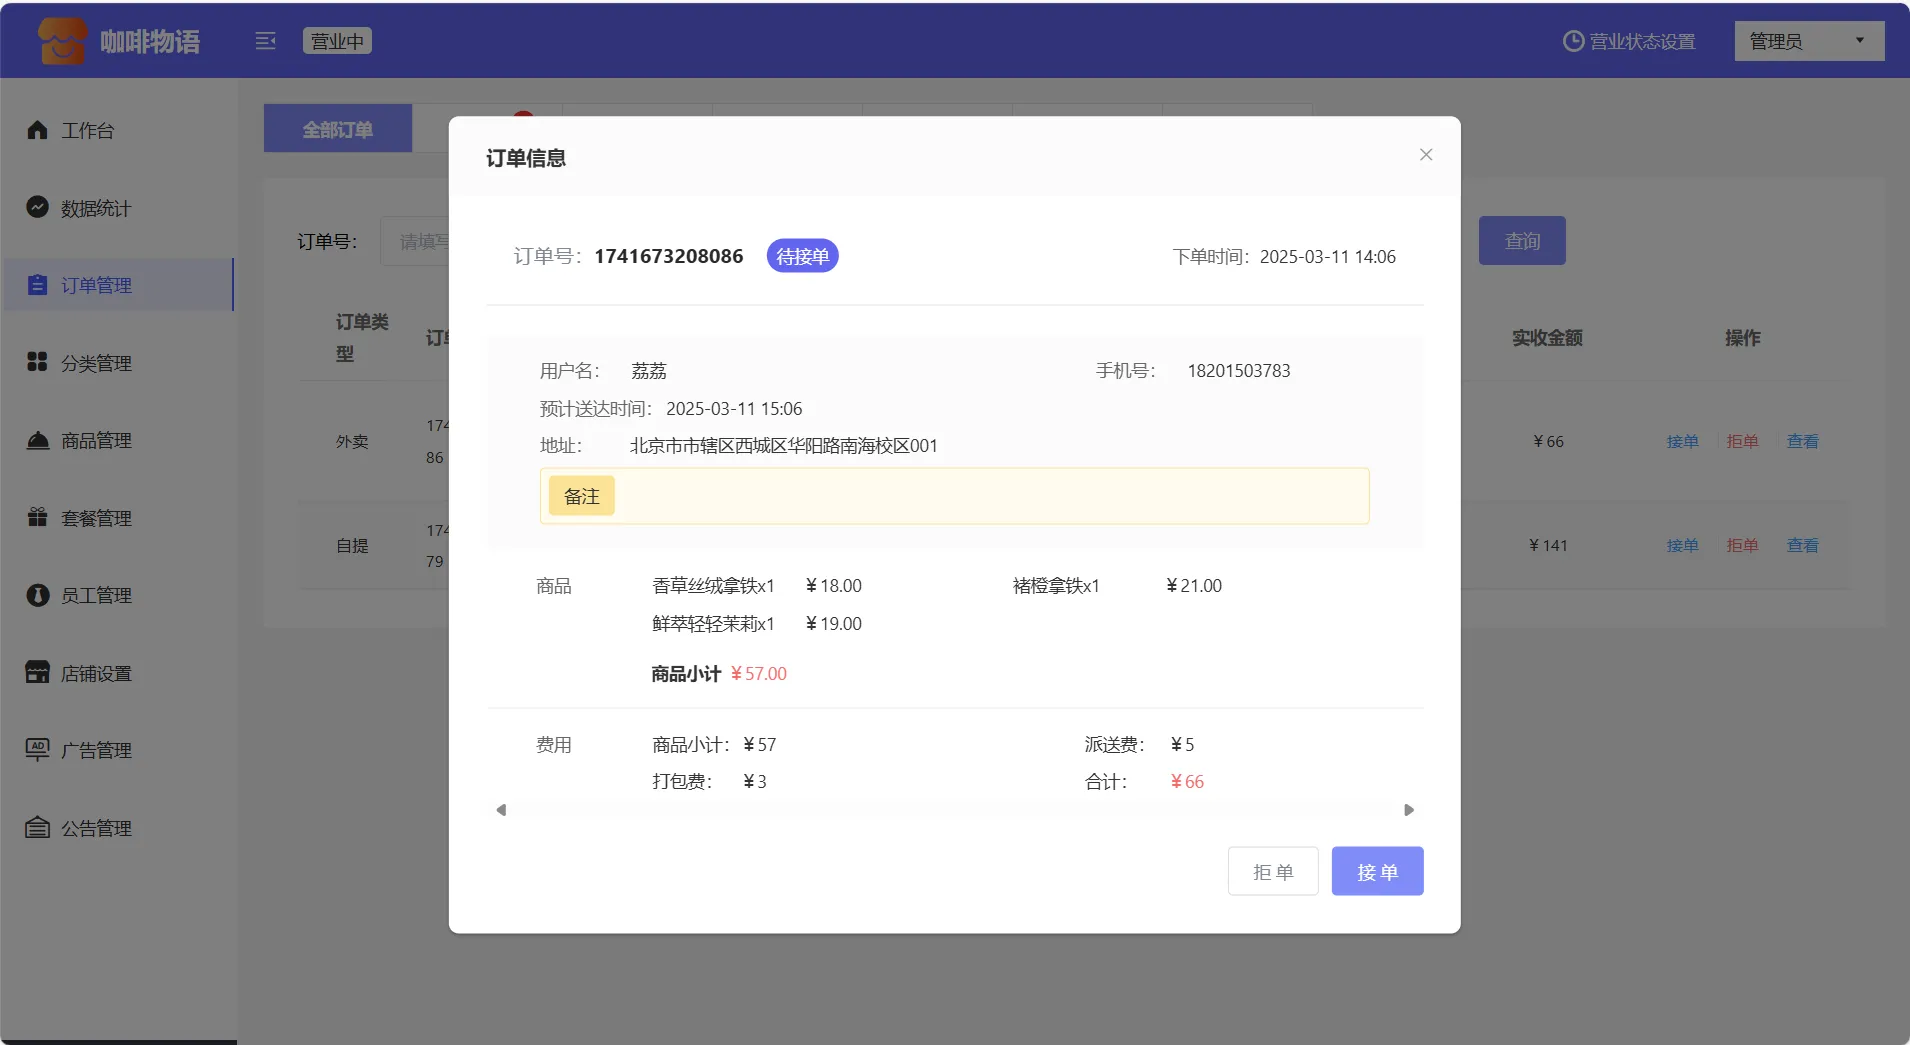
Task: Open the set meal gift icon
Action: tap(38, 517)
